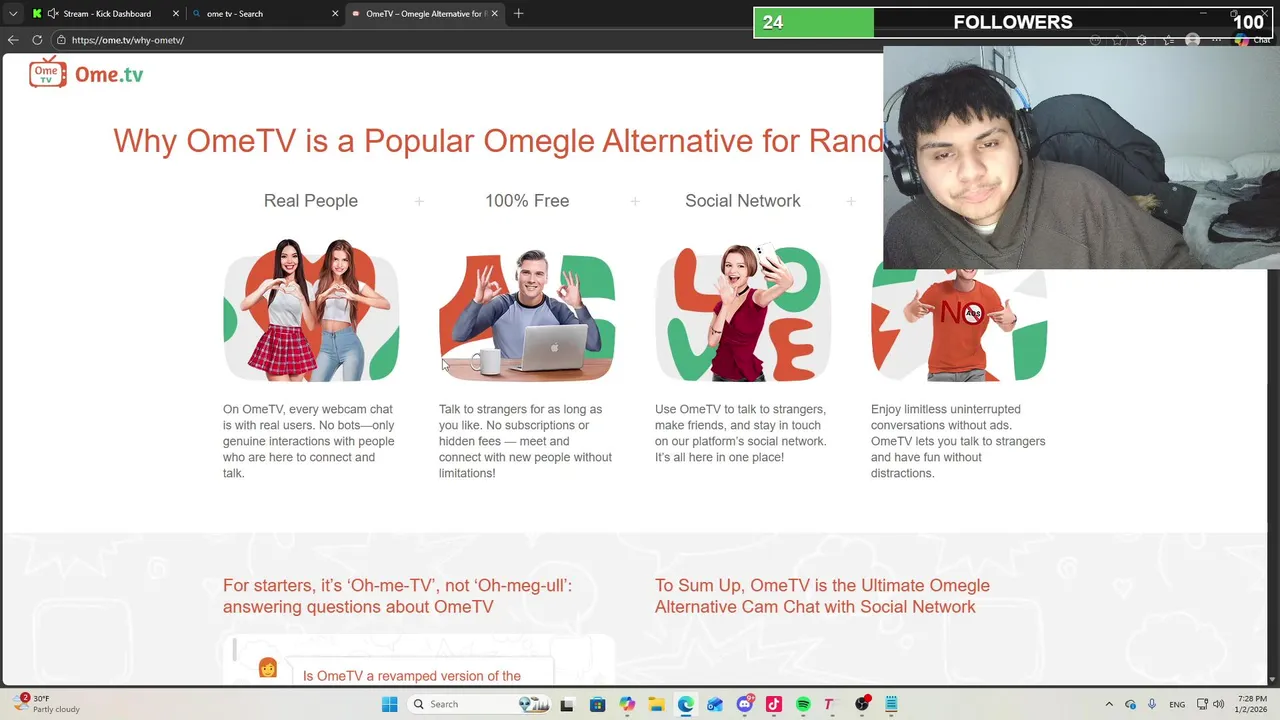Open the No Ads red shirt image

(x=959, y=325)
